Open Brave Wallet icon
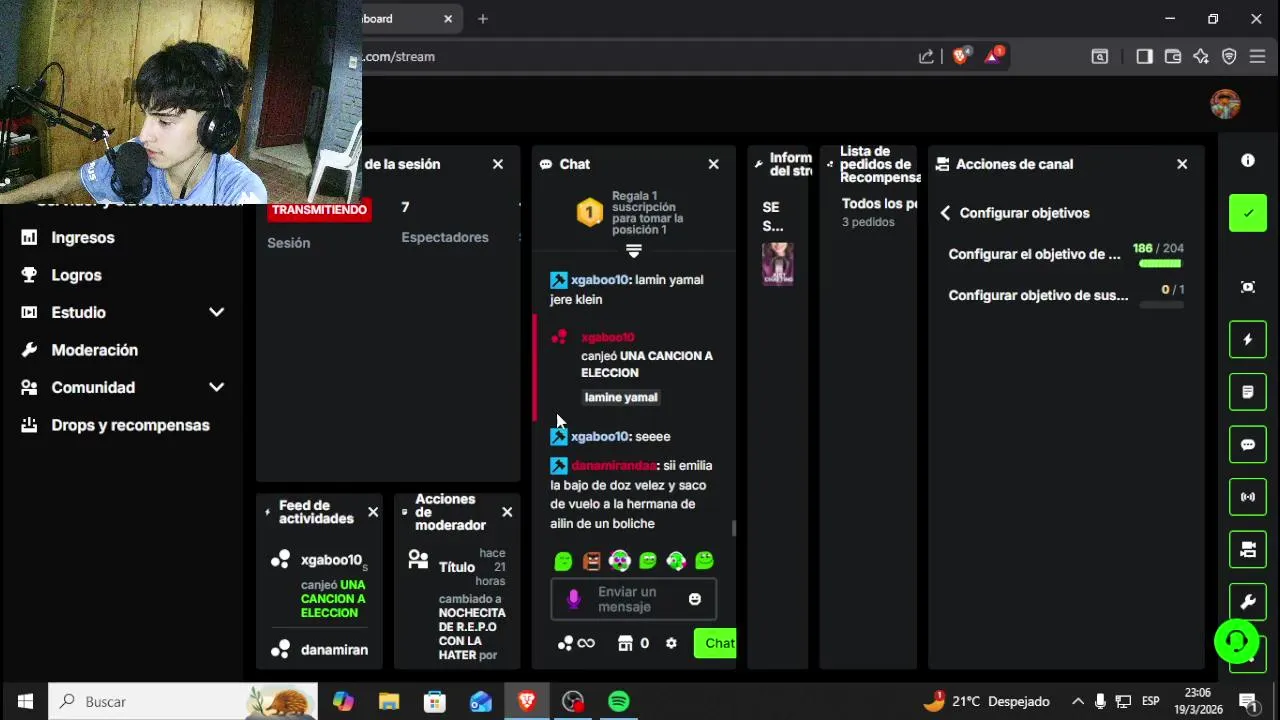 click(1173, 57)
